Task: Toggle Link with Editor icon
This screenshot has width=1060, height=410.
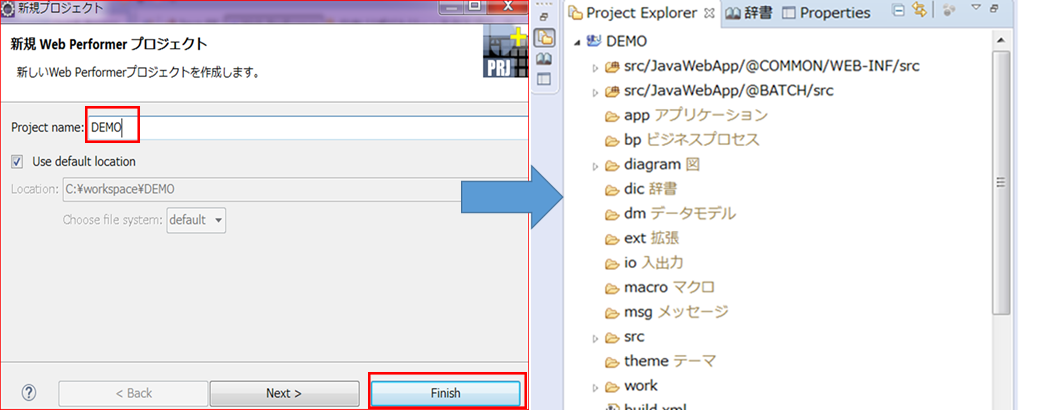Action: pyautogui.click(x=918, y=12)
